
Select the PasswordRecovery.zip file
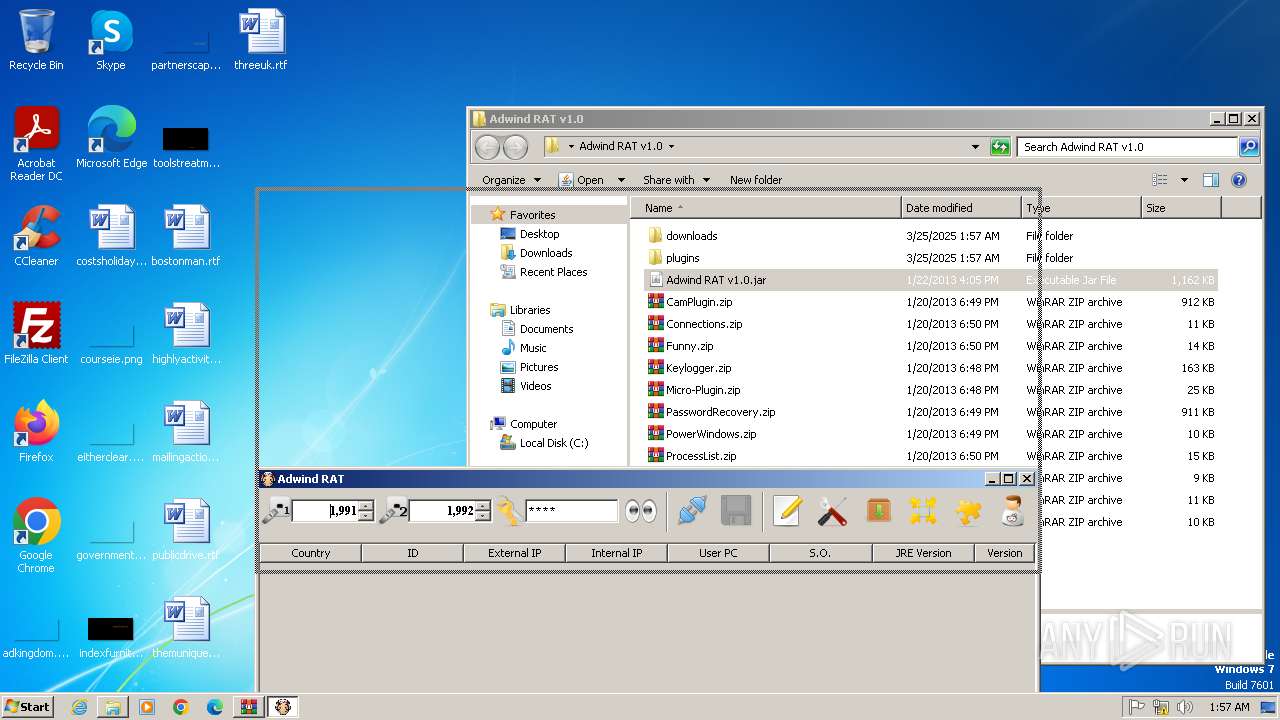(720, 412)
